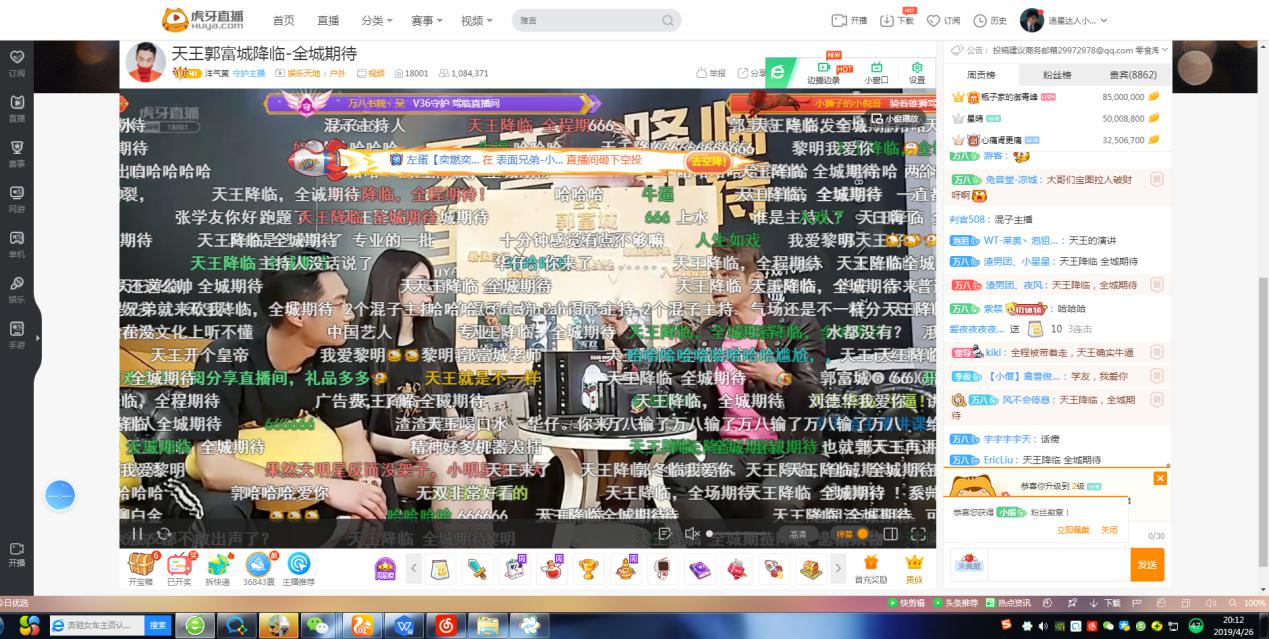Start broadcasting via 开播 header button
1269x639 pixels.
[850, 21]
